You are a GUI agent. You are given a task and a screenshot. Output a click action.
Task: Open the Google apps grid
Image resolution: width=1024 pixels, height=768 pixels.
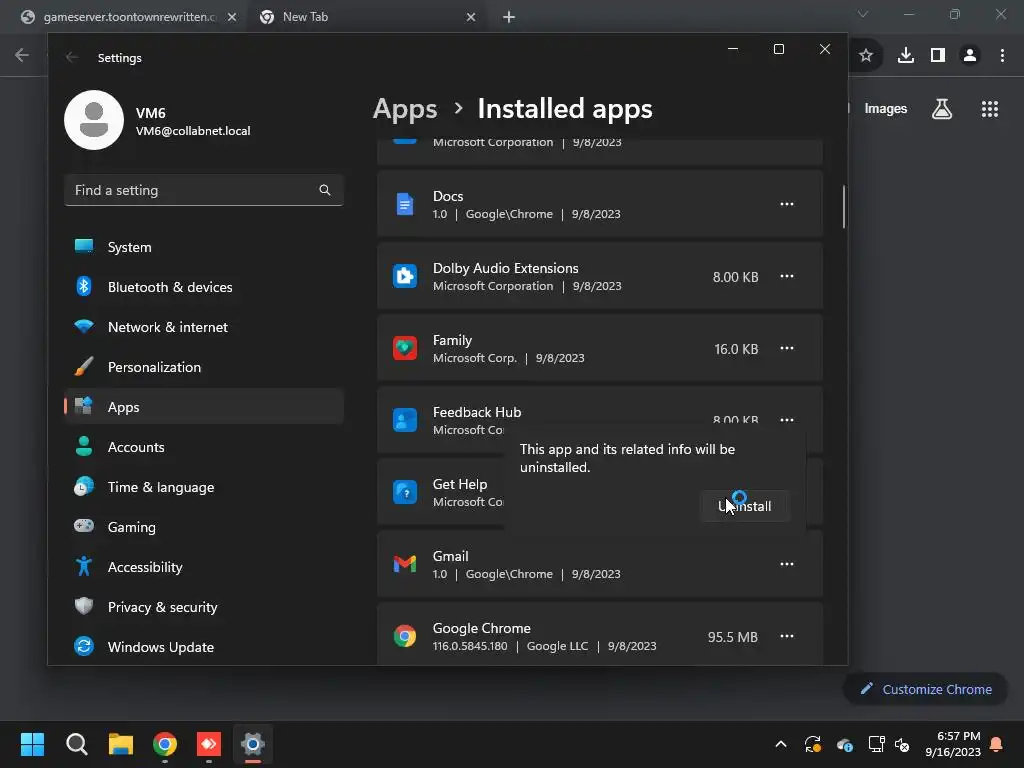990,109
